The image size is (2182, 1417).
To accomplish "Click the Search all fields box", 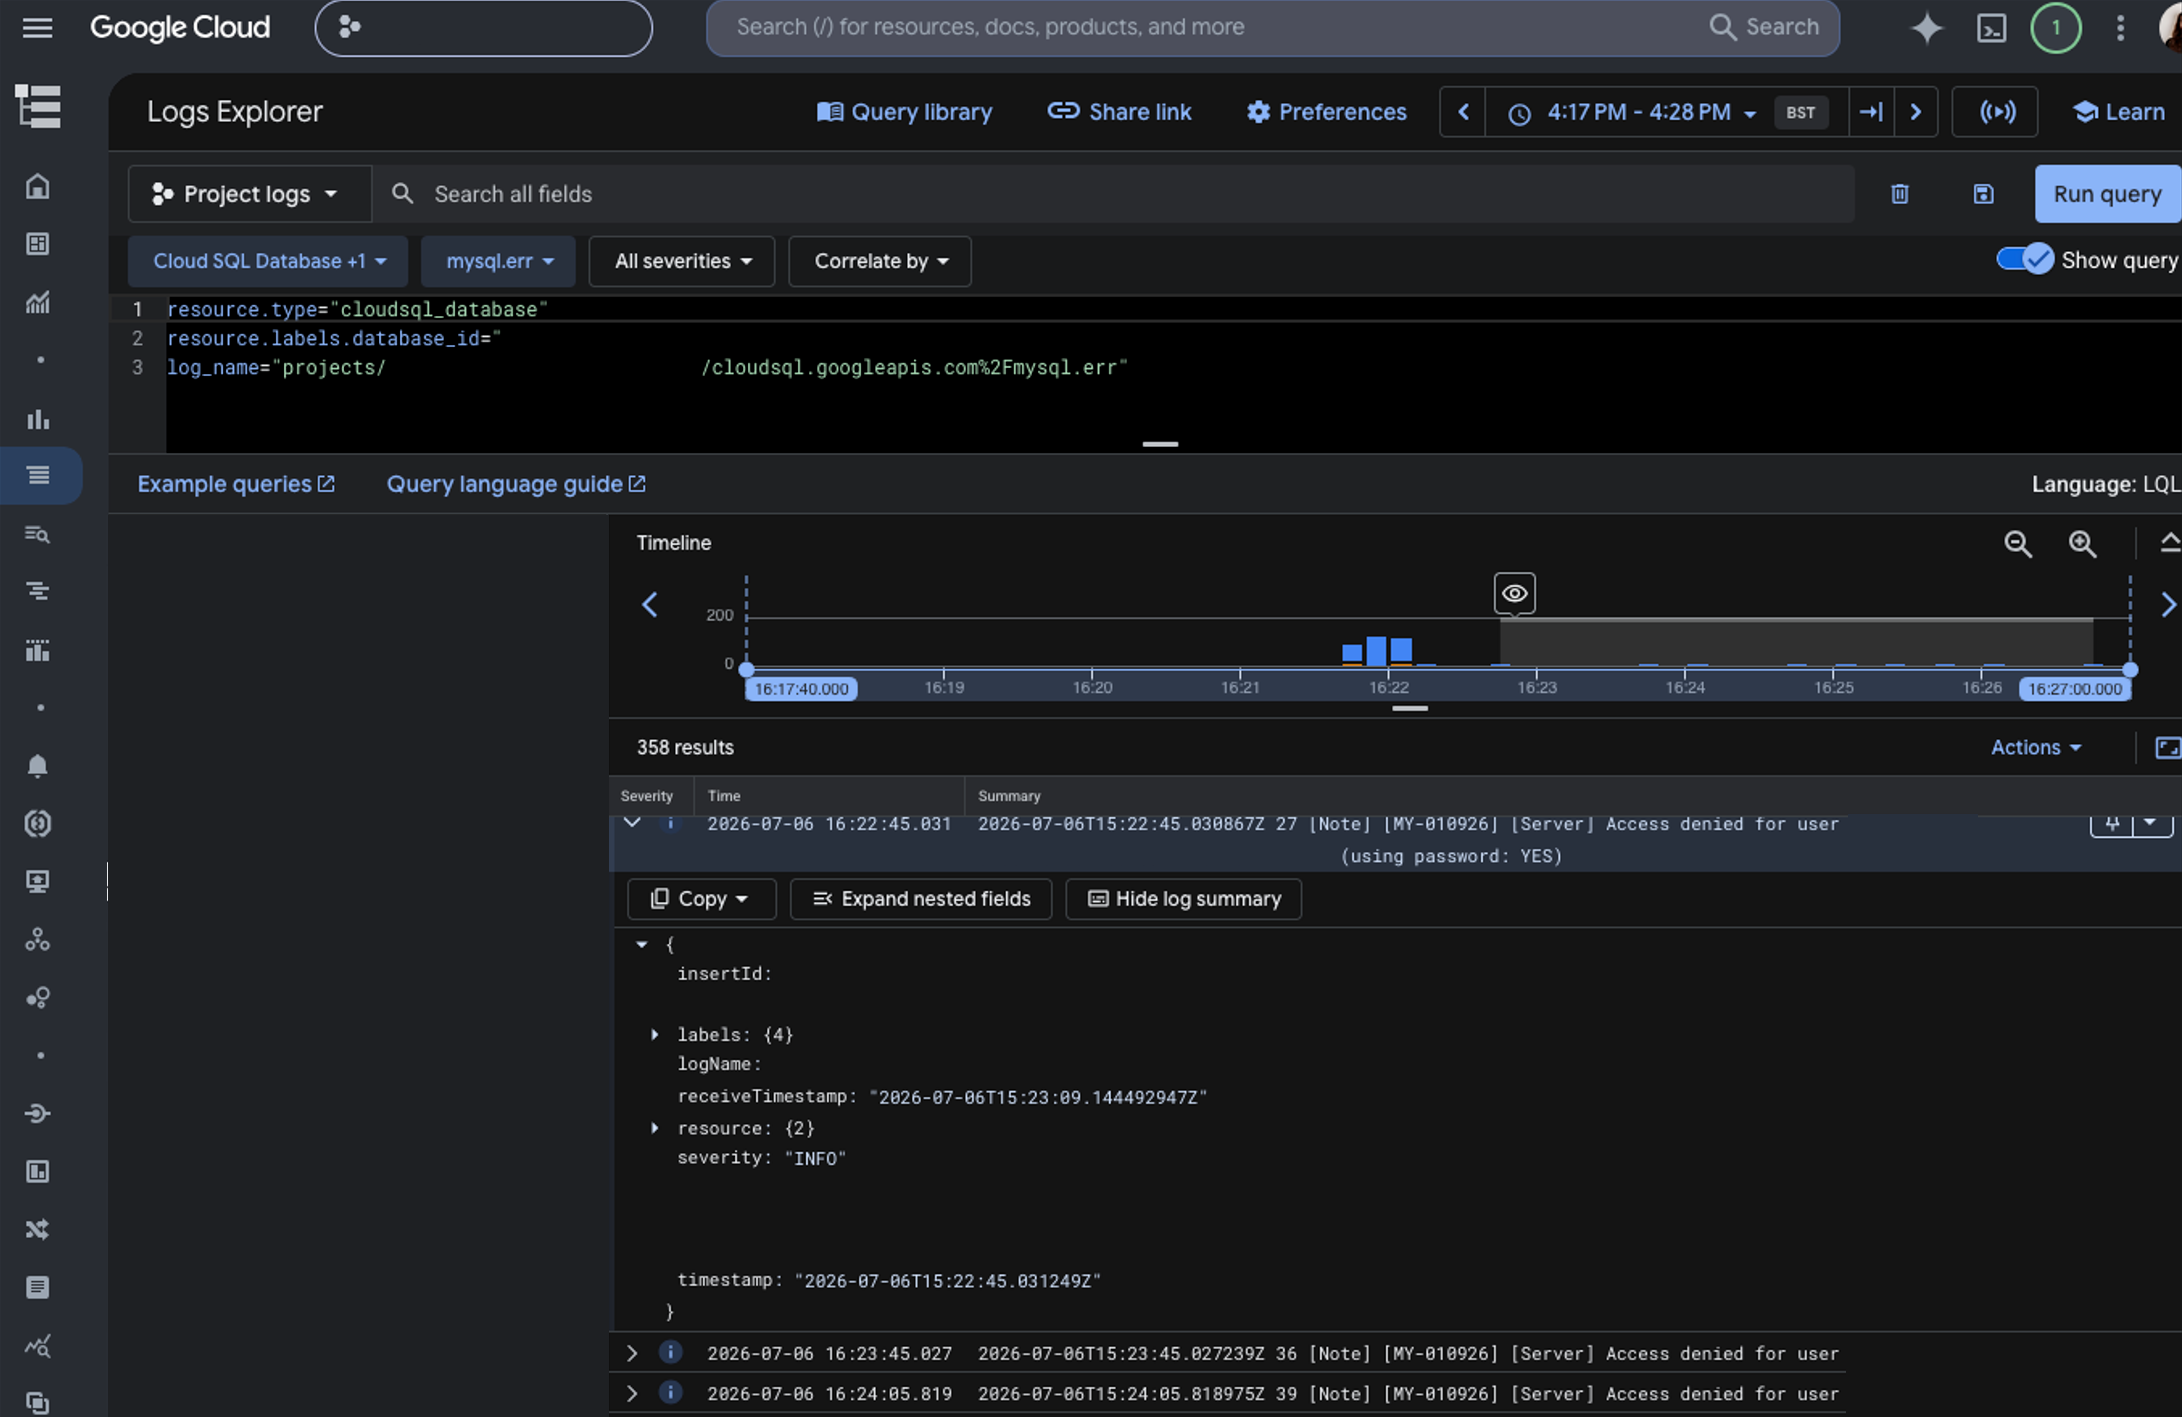I will 1112,194.
